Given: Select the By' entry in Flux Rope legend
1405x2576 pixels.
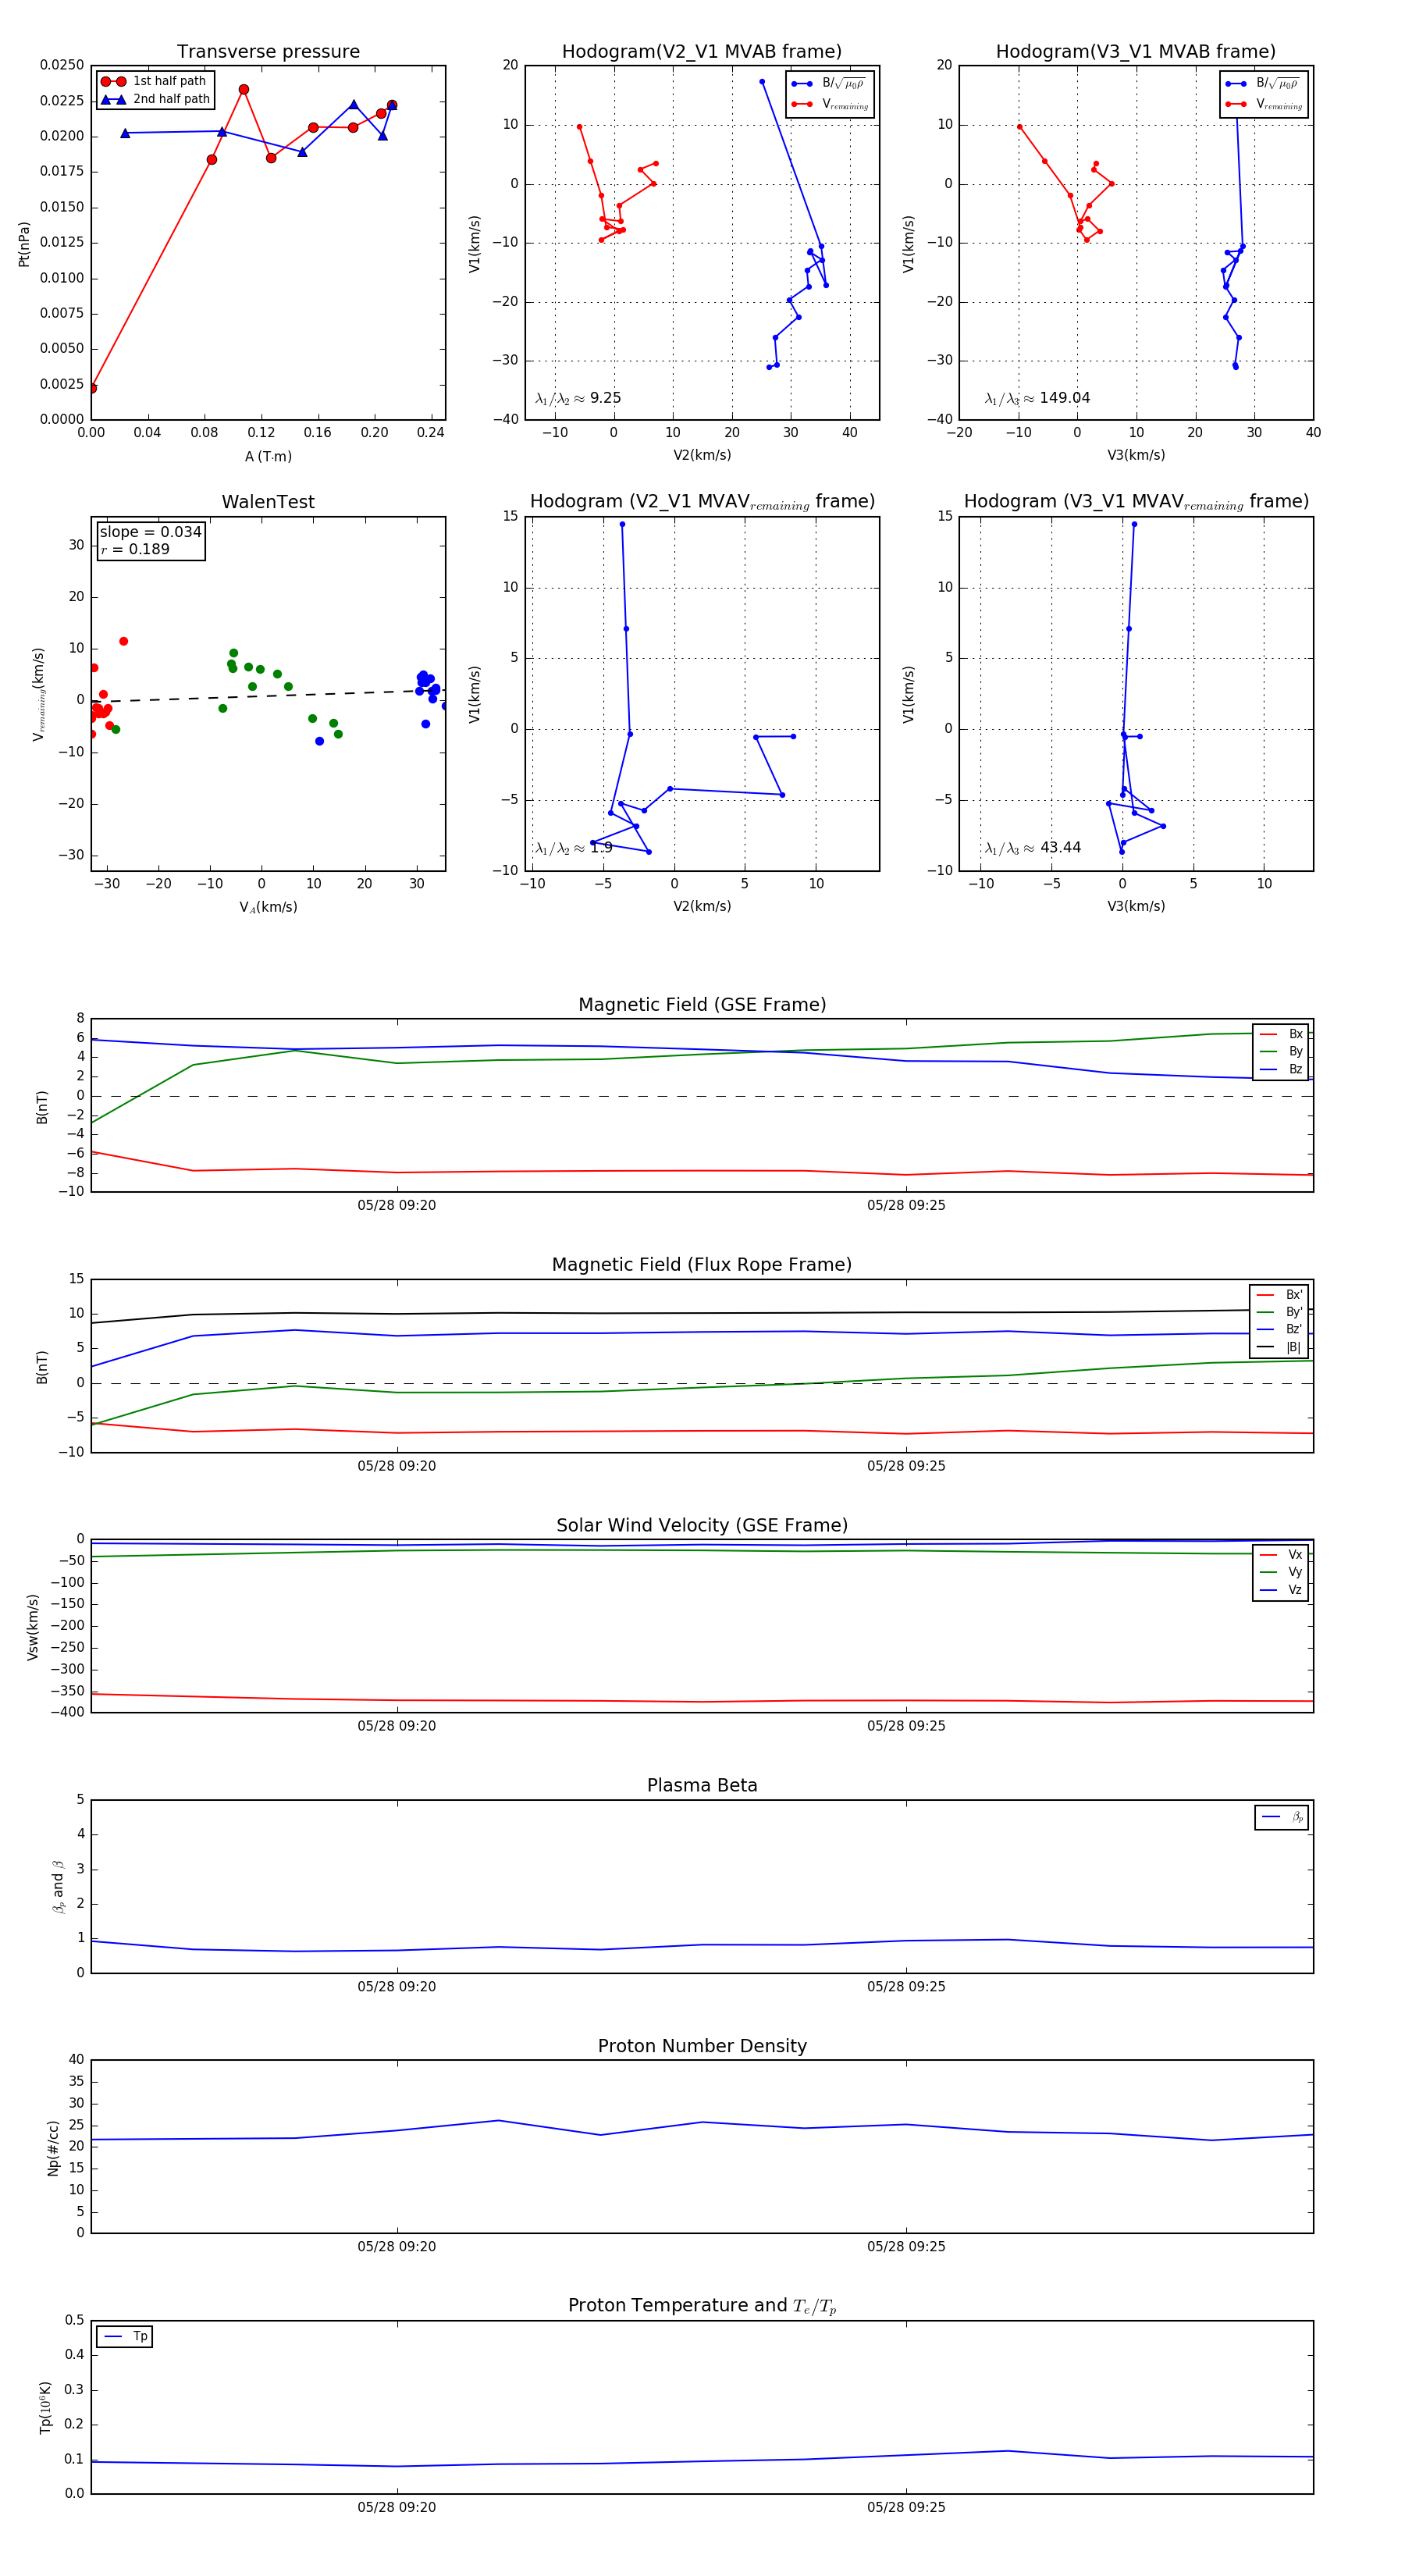Looking at the screenshot, I should pos(1280,1312).
